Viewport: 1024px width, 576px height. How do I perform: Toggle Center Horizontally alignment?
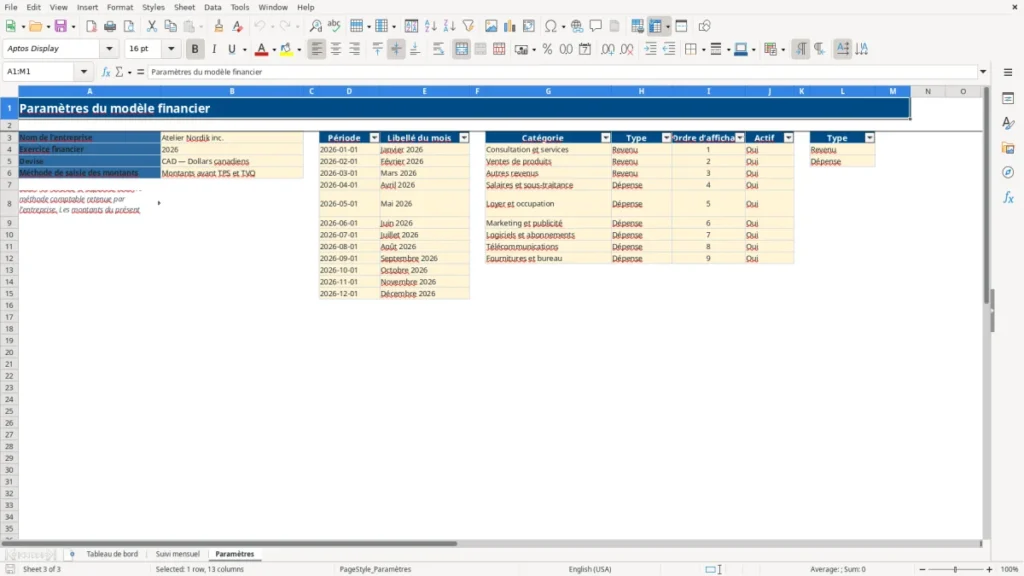[x=336, y=49]
